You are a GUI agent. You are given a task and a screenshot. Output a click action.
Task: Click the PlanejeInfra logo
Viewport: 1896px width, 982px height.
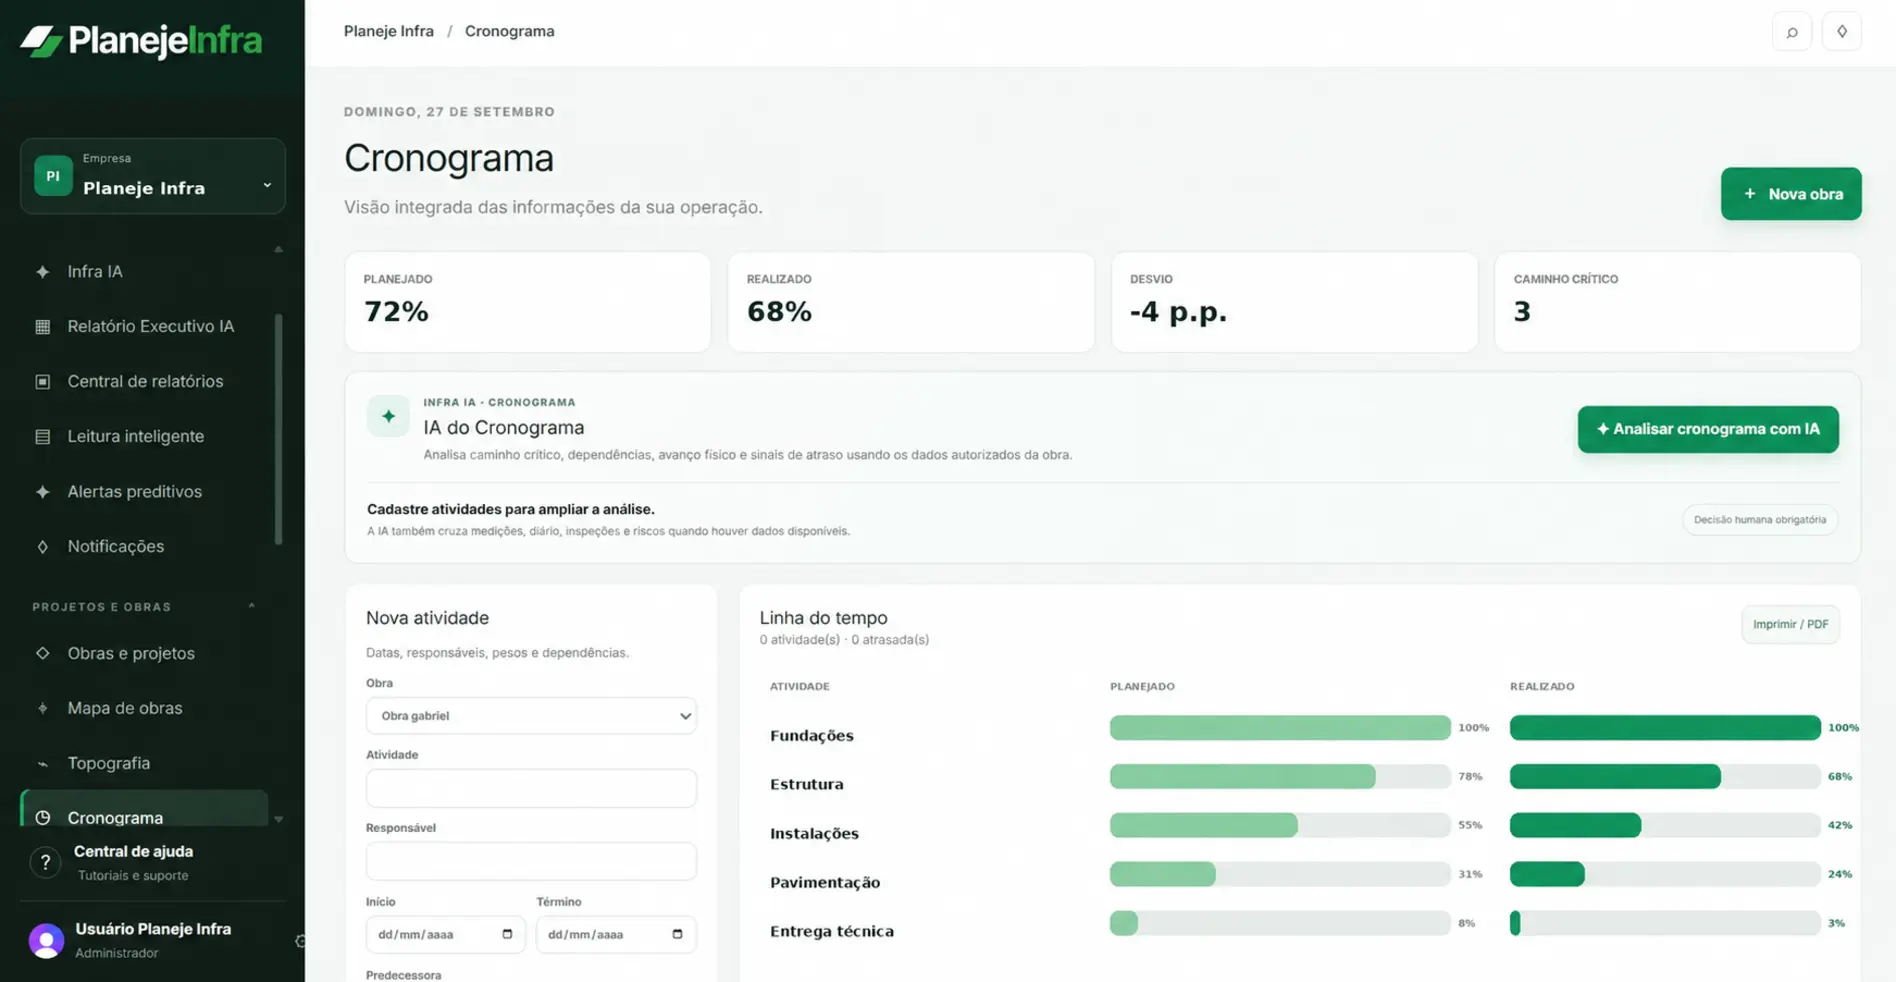point(141,41)
